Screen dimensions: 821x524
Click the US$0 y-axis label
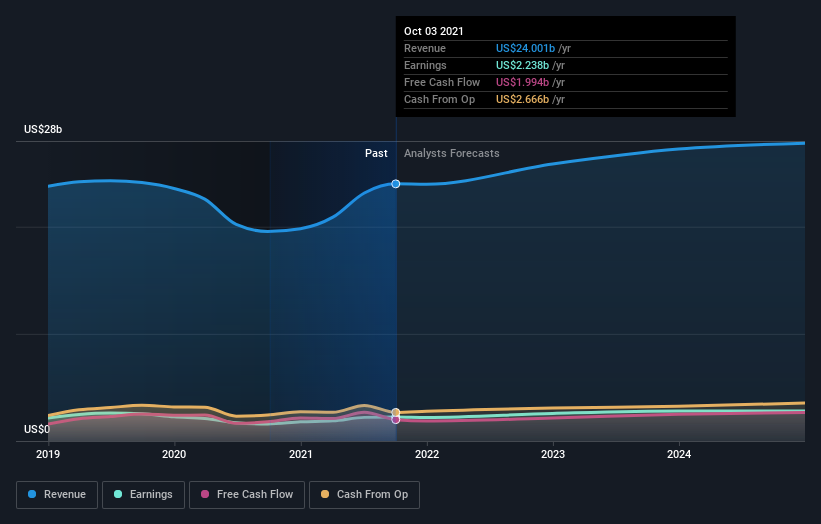[x=37, y=429]
